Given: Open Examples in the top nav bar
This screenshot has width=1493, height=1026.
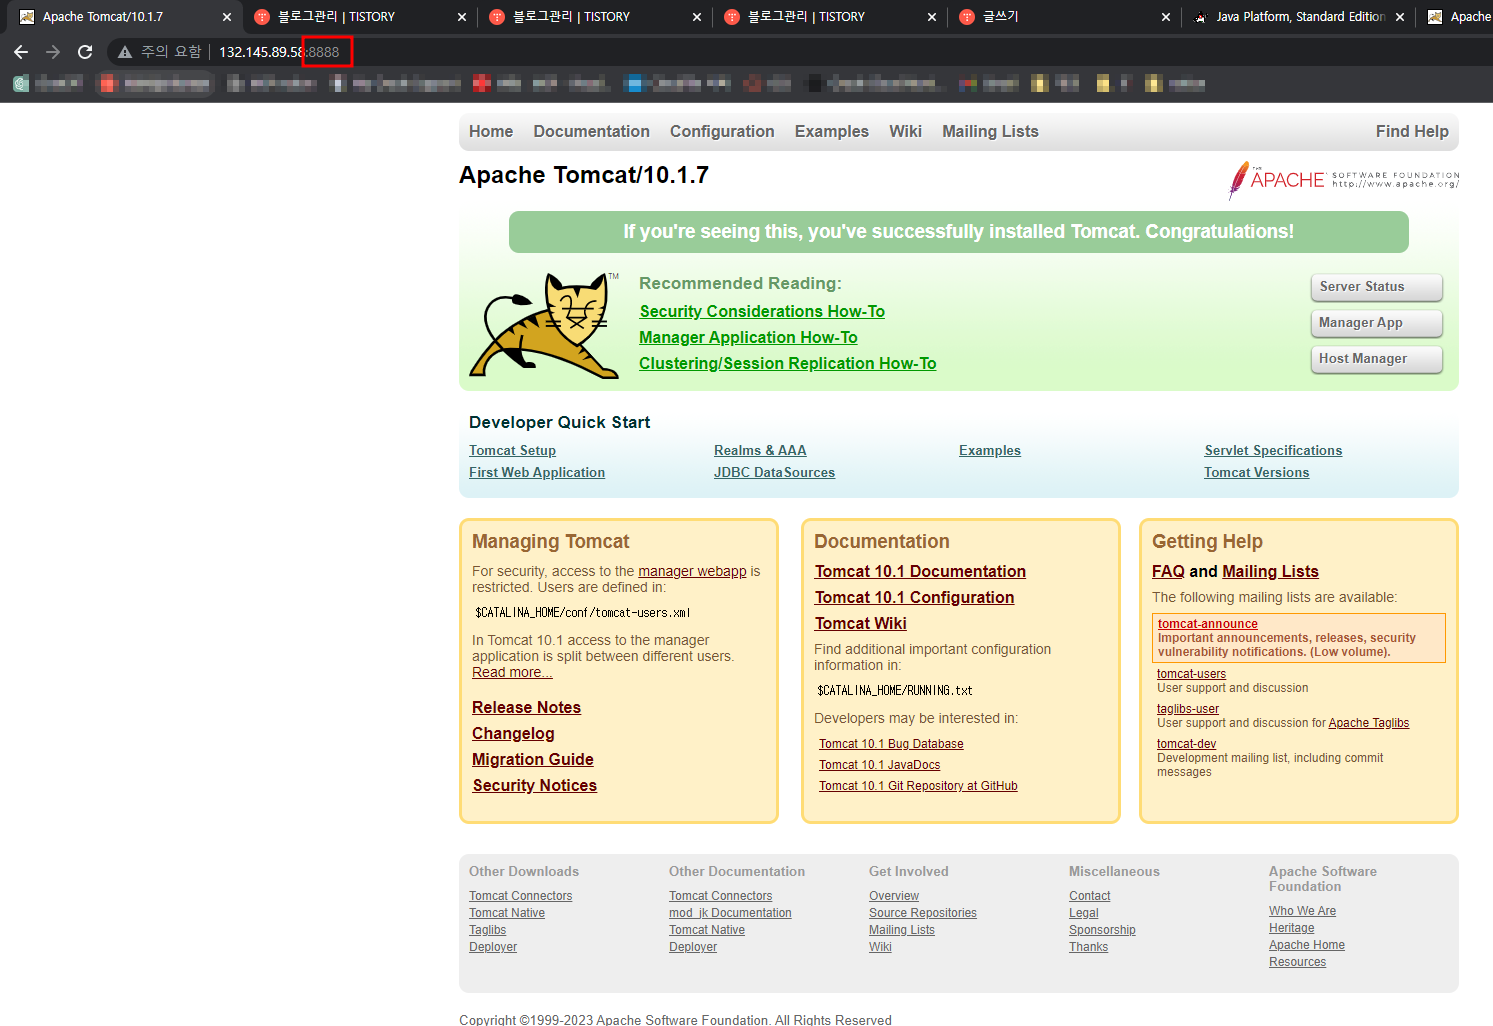Looking at the screenshot, I should pos(832,131).
